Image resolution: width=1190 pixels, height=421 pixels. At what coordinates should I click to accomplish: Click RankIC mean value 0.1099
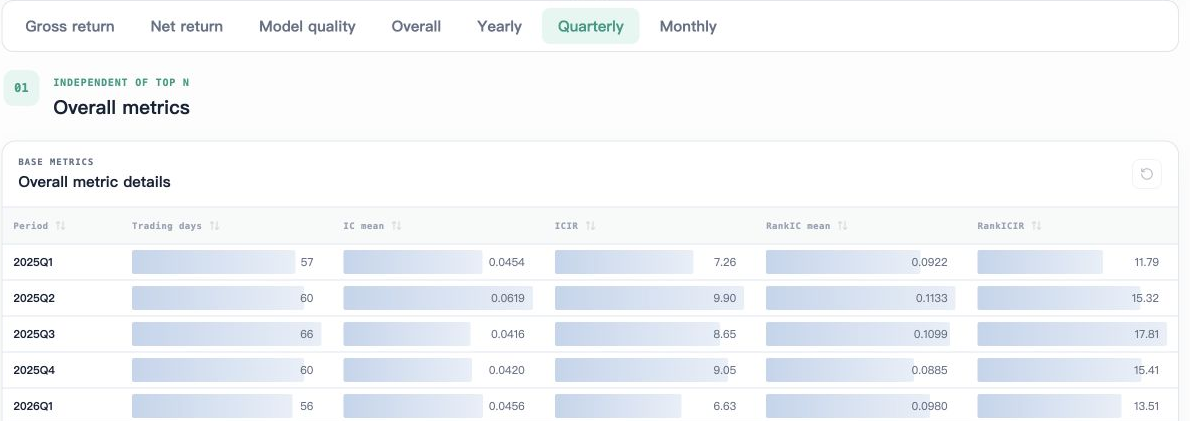(930, 334)
